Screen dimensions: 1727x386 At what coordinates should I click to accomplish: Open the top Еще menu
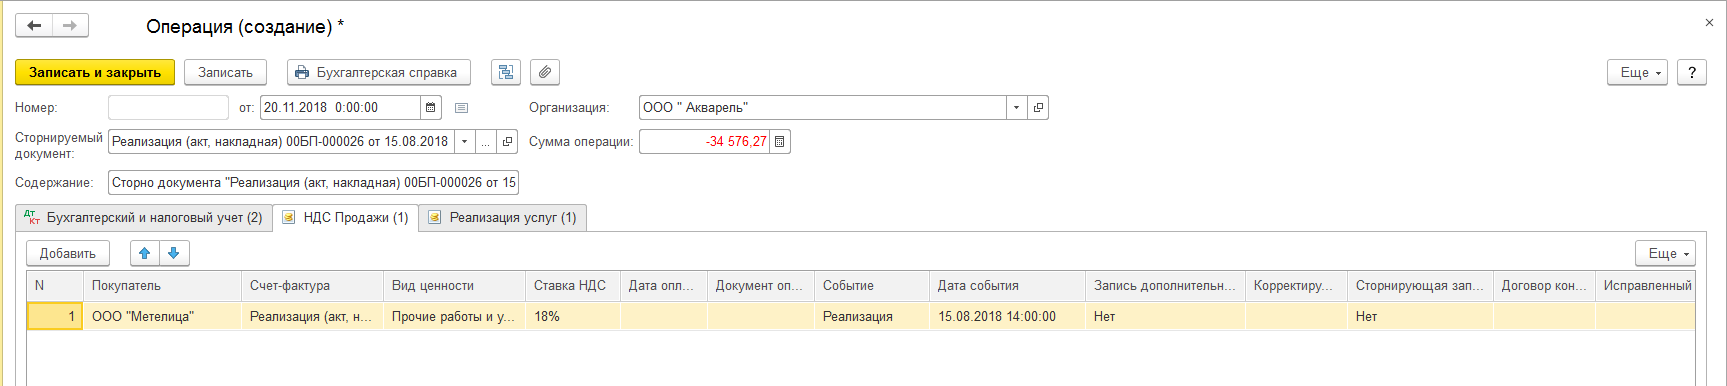[1637, 72]
